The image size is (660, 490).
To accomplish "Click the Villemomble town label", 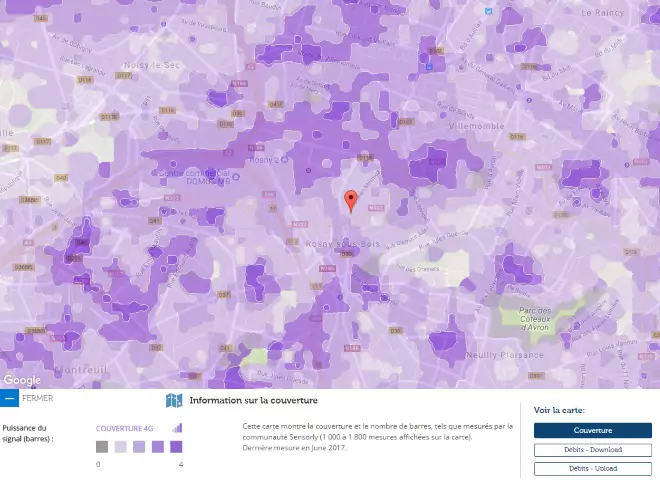I will click(476, 126).
